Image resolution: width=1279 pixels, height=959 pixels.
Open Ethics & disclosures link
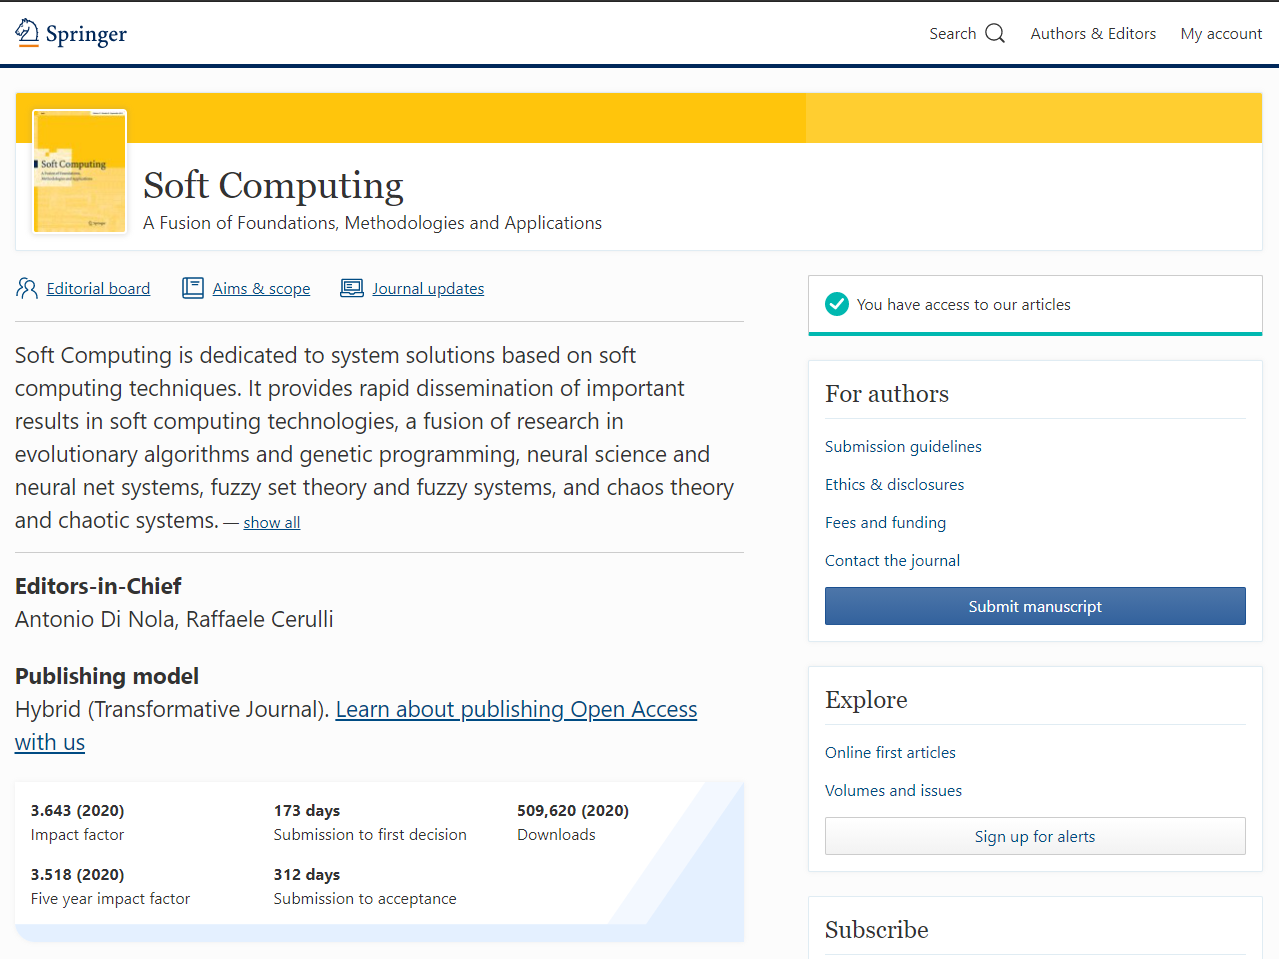tap(894, 485)
